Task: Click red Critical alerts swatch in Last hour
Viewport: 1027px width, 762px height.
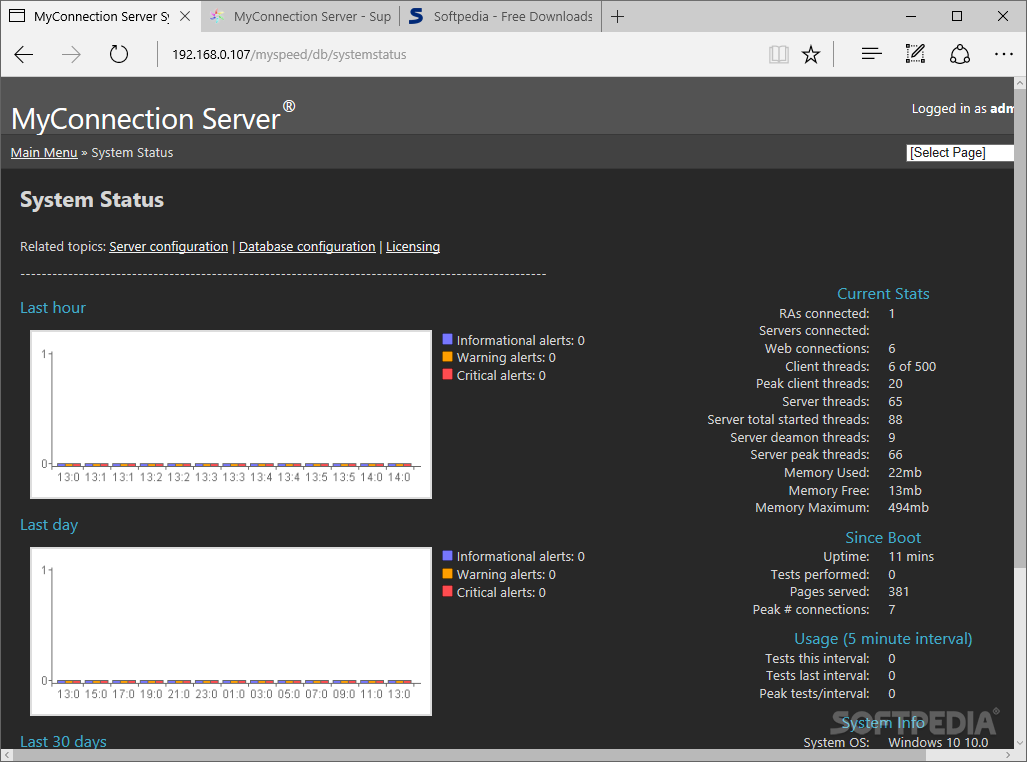Action: 447,374
